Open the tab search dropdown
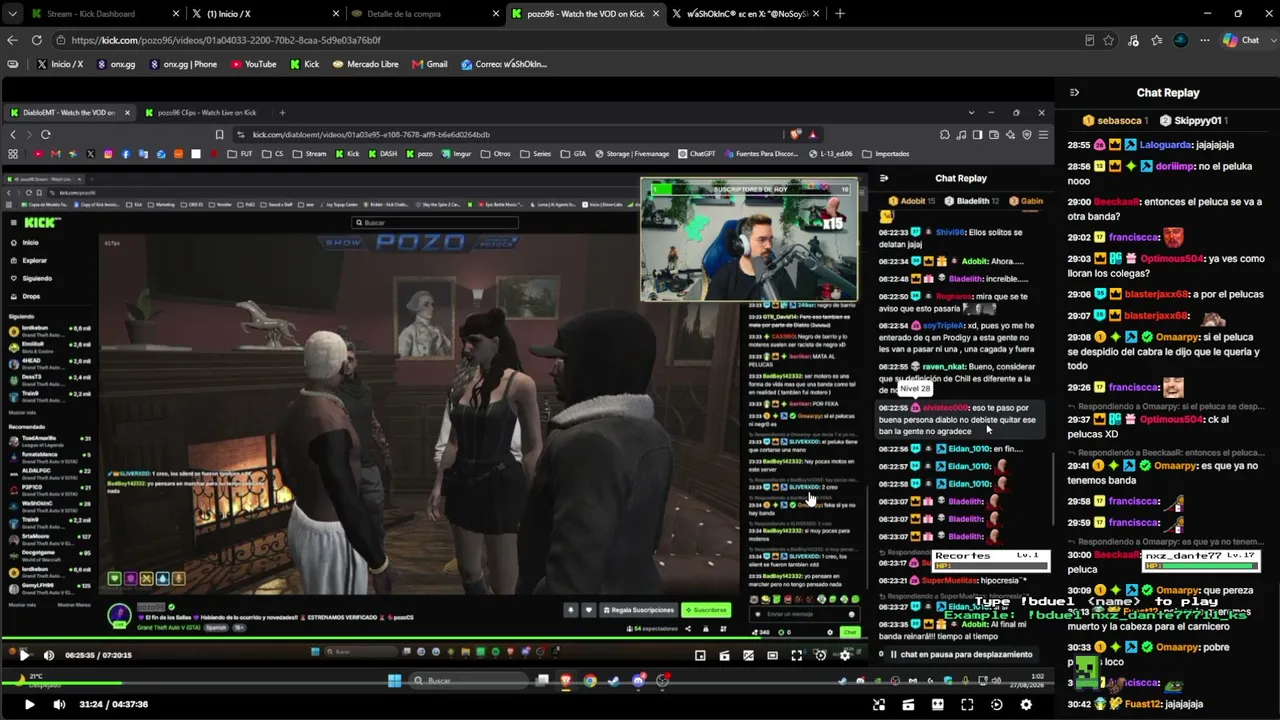 (12, 14)
